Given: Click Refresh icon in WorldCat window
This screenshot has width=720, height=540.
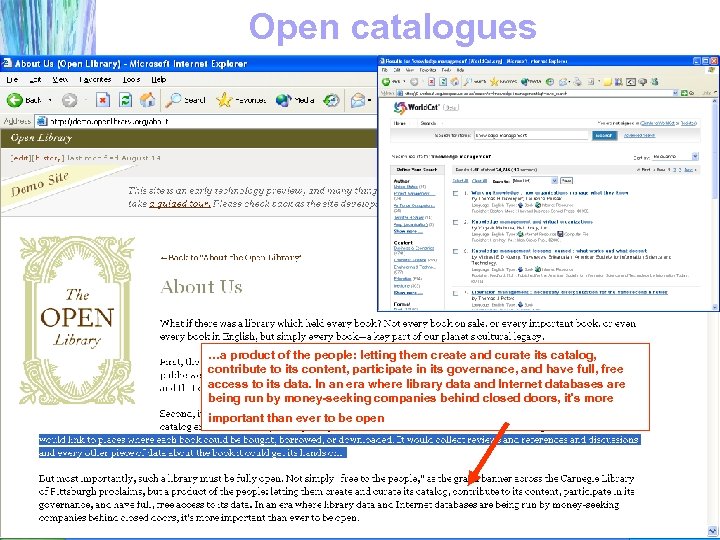Looking at the screenshot, I should click(x=443, y=82).
